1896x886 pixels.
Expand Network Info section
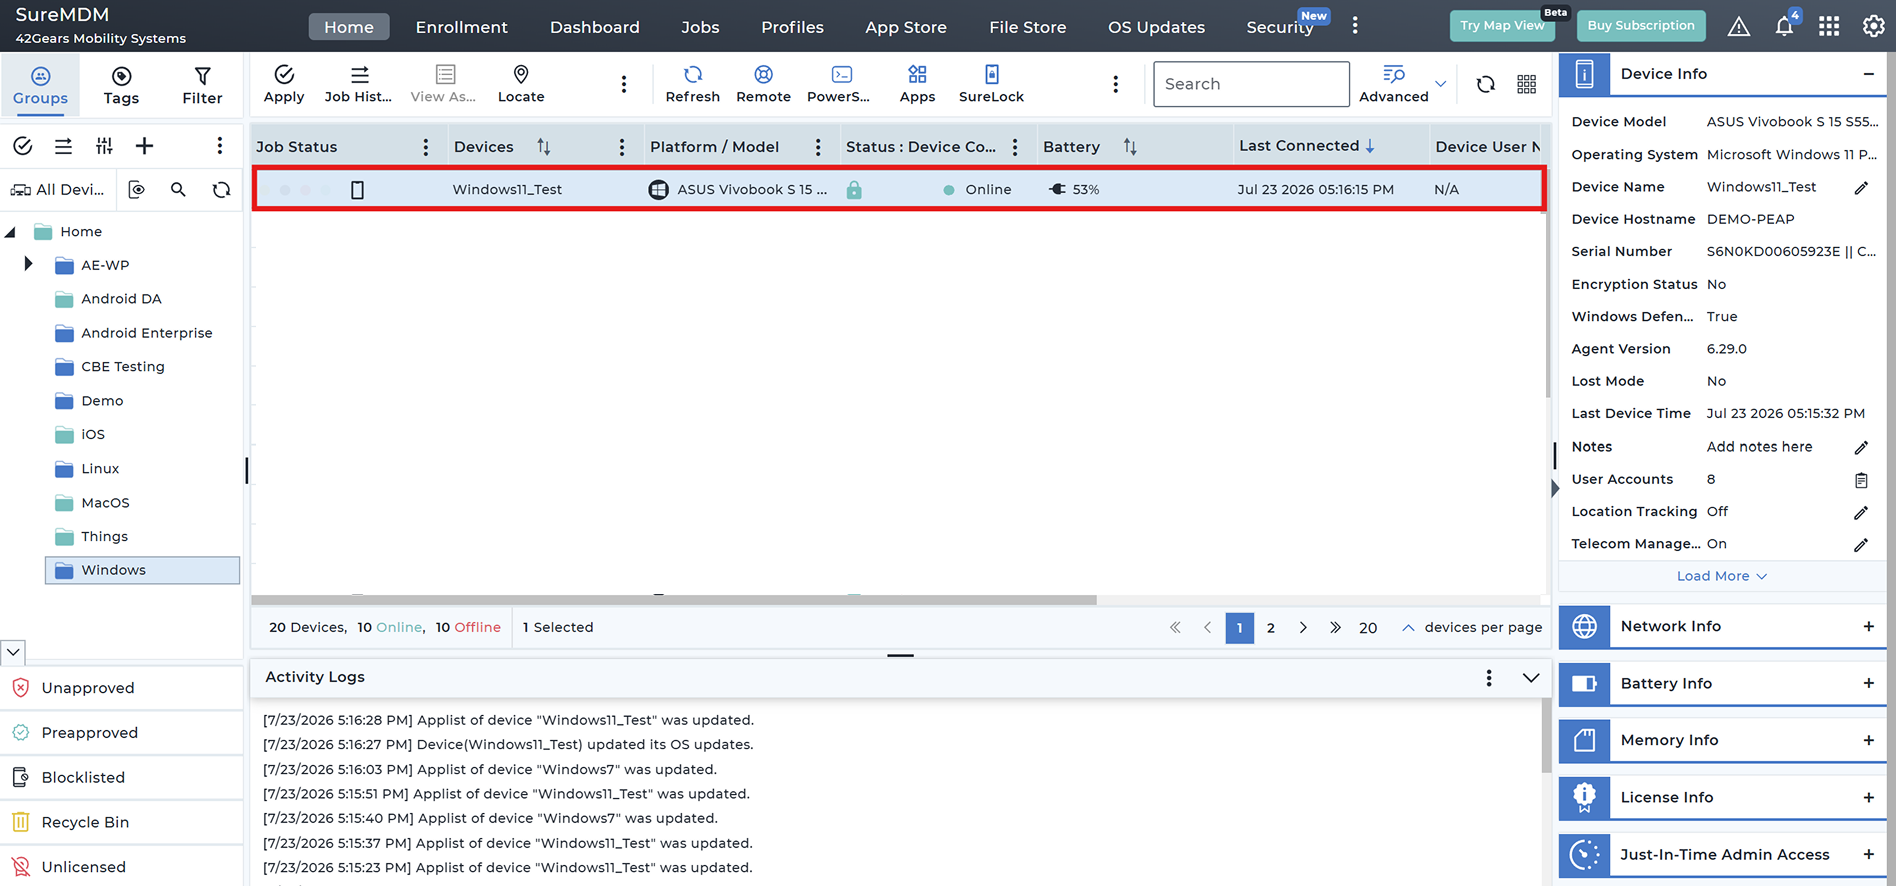click(1868, 626)
